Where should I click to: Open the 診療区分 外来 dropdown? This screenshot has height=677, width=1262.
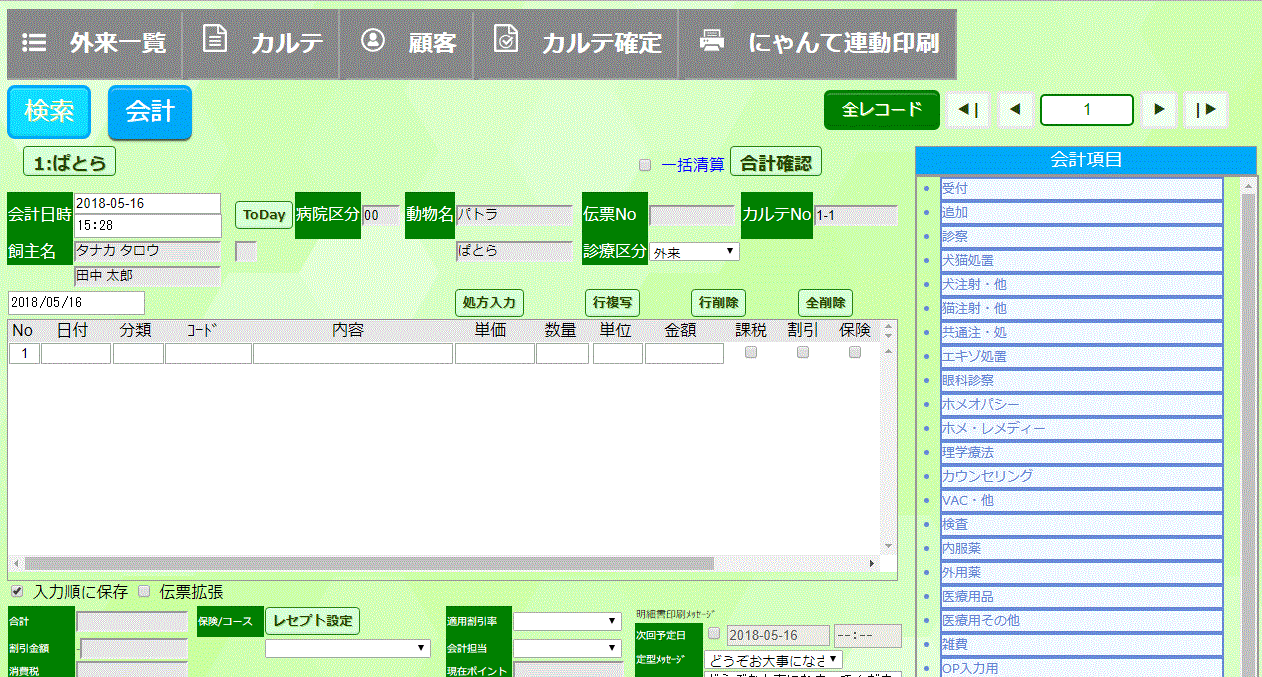click(x=694, y=252)
